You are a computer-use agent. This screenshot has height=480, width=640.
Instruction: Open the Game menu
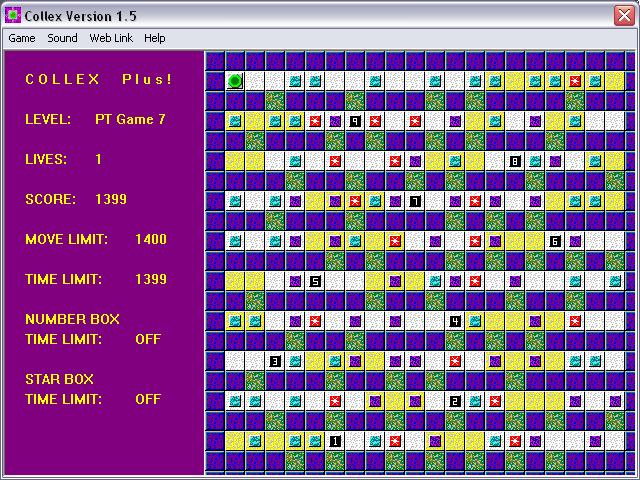tap(22, 38)
